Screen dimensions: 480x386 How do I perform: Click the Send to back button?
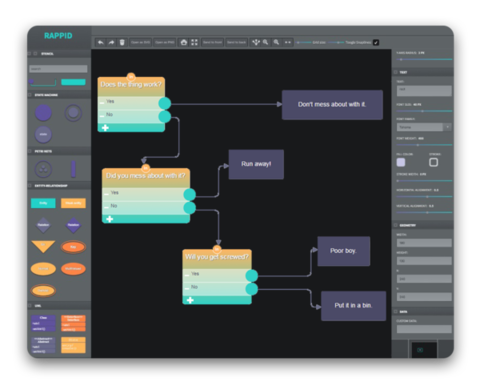pyautogui.click(x=236, y=42)
